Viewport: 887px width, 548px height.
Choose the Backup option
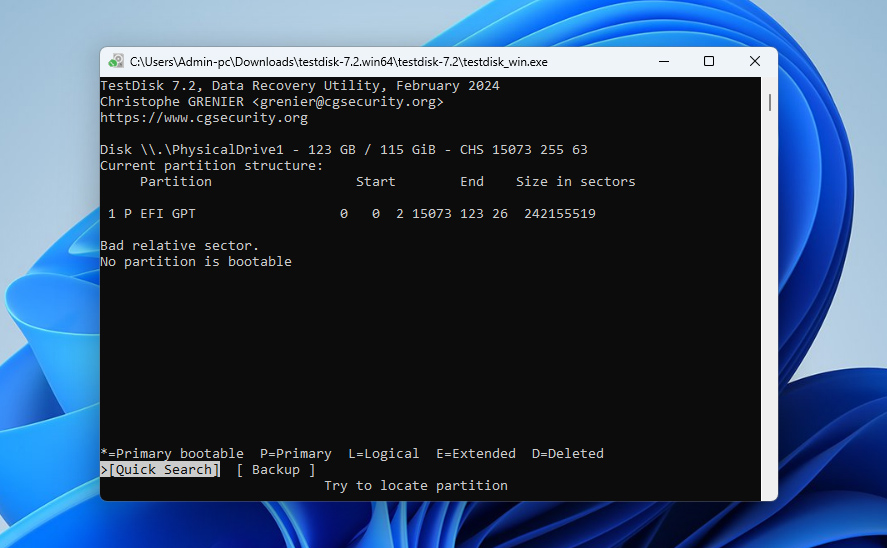coord(275,470)
